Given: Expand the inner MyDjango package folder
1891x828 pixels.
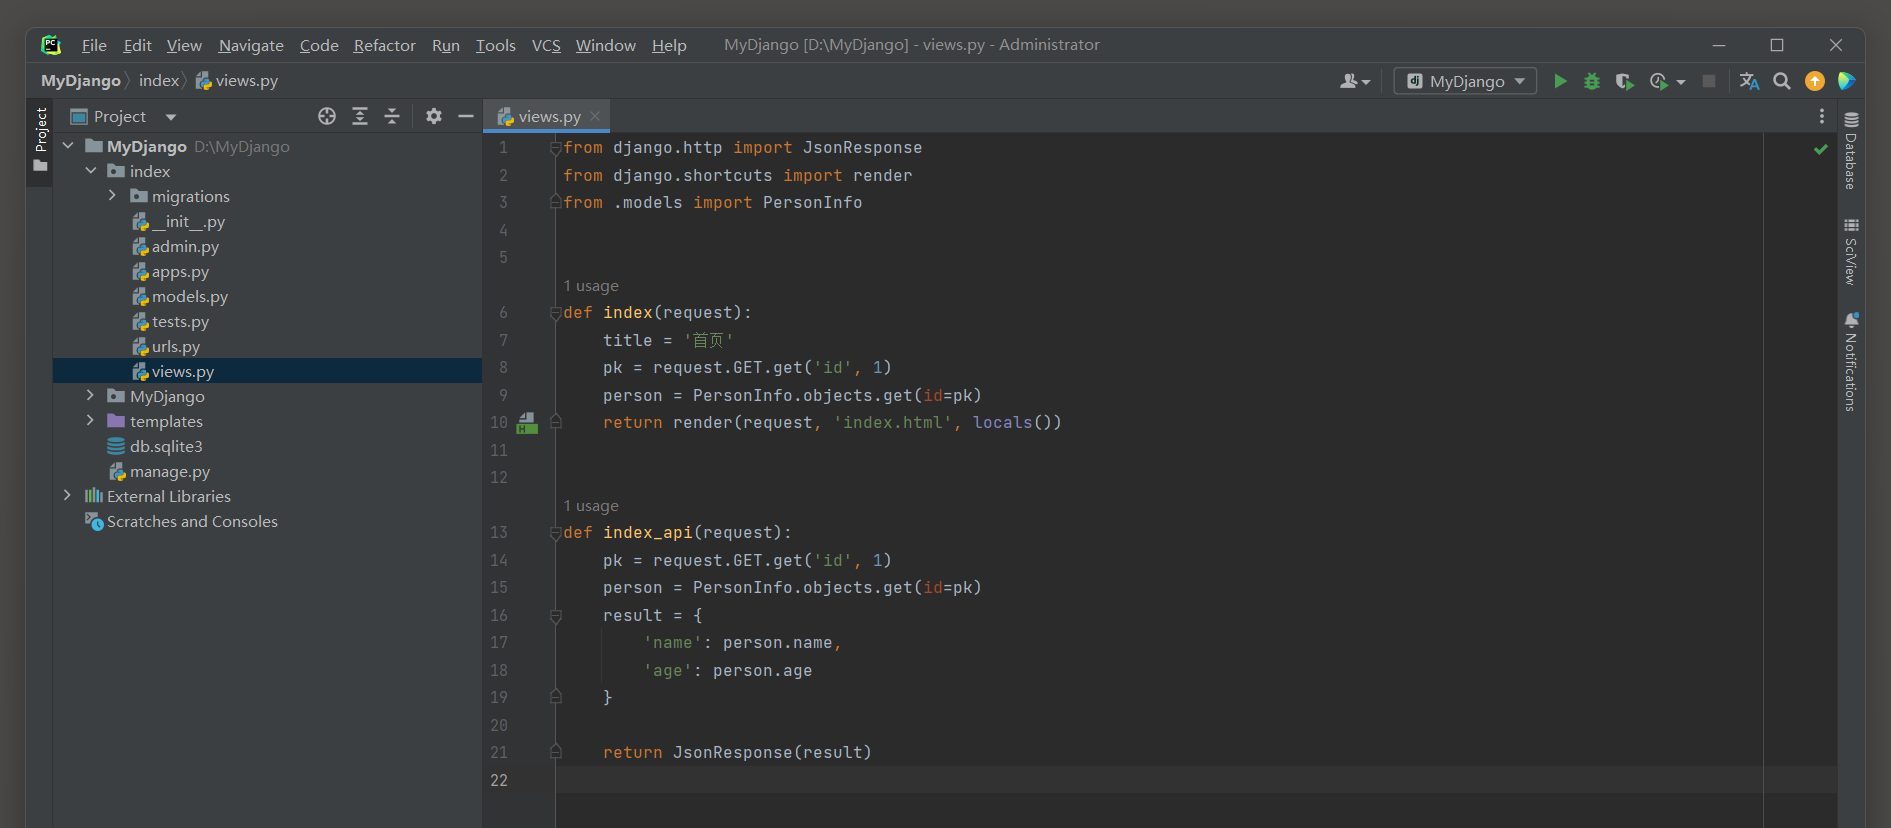Looking at the screenshot, I should click(91, 396).
